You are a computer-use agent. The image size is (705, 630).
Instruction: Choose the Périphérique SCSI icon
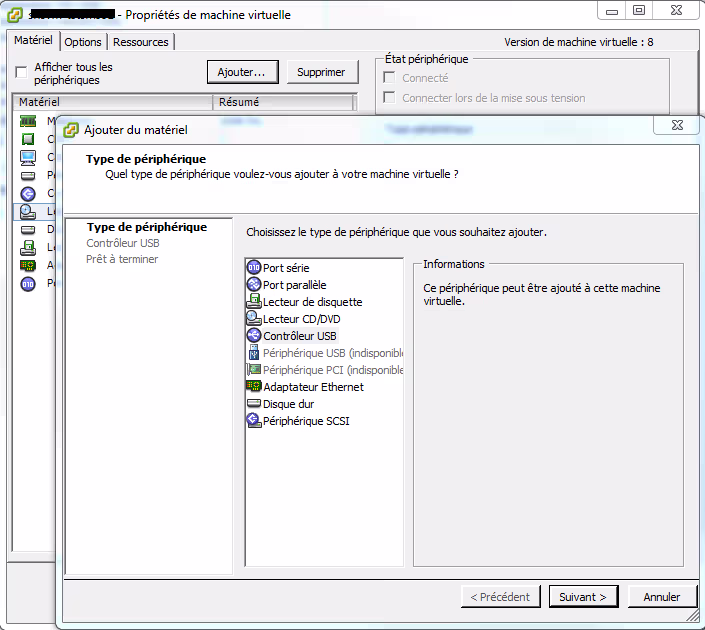(x=254, y=421)
